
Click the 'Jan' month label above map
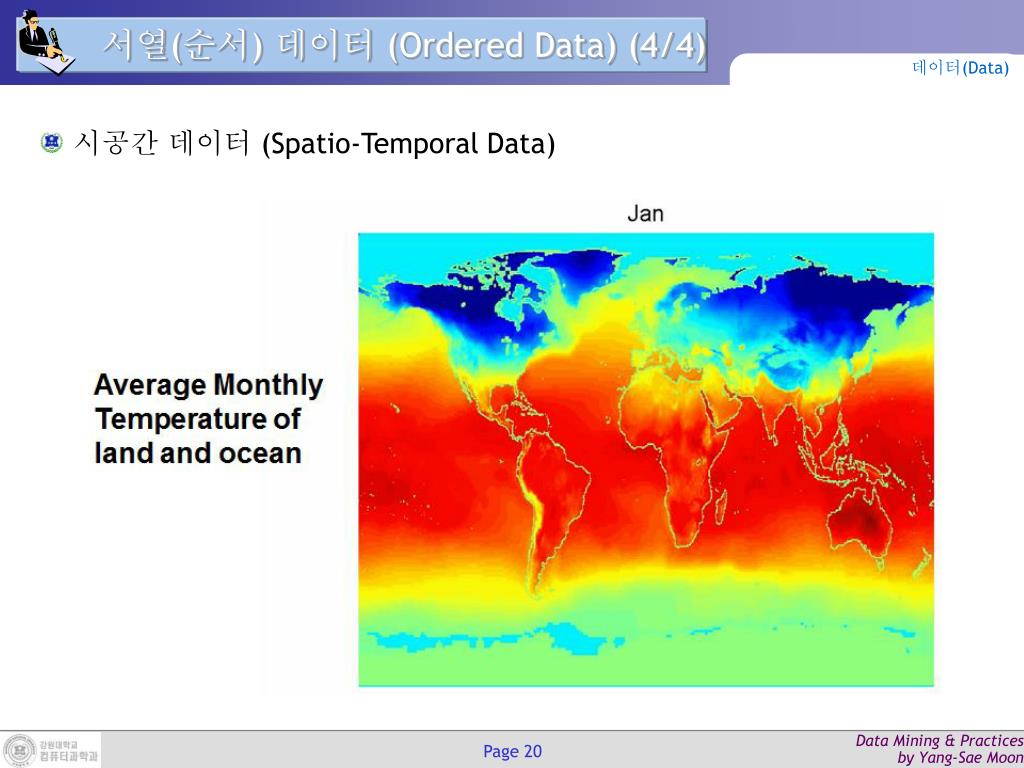645,214
